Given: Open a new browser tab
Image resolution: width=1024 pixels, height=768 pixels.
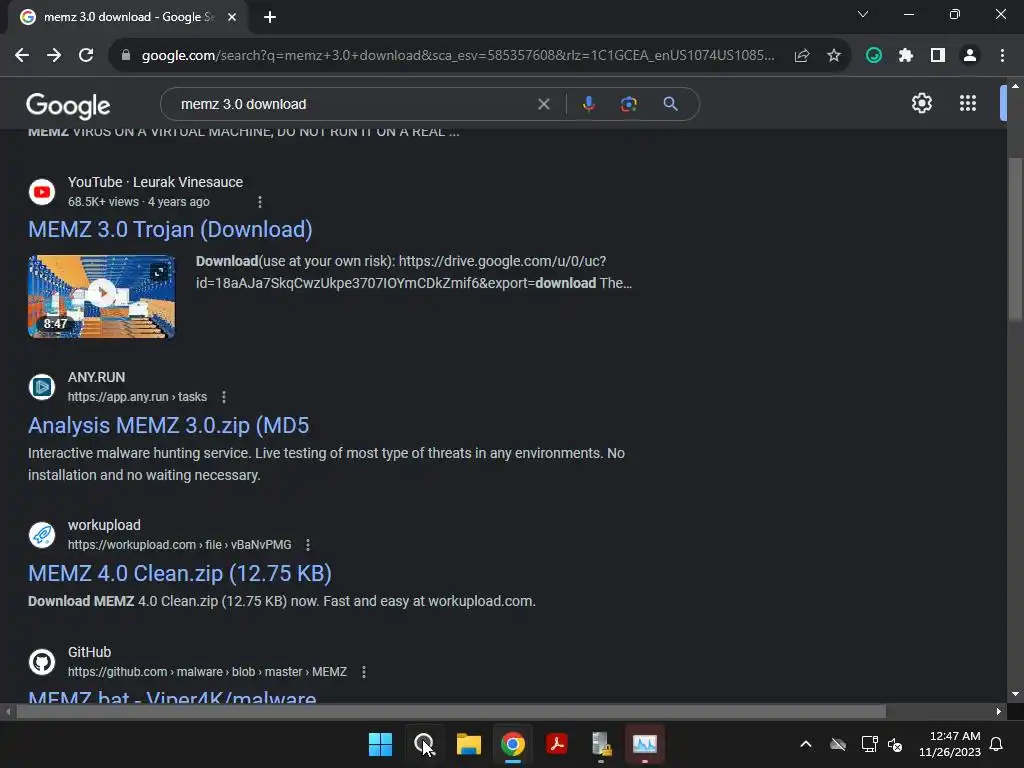Looking at the screenshot, I should [x=270, y=17].
